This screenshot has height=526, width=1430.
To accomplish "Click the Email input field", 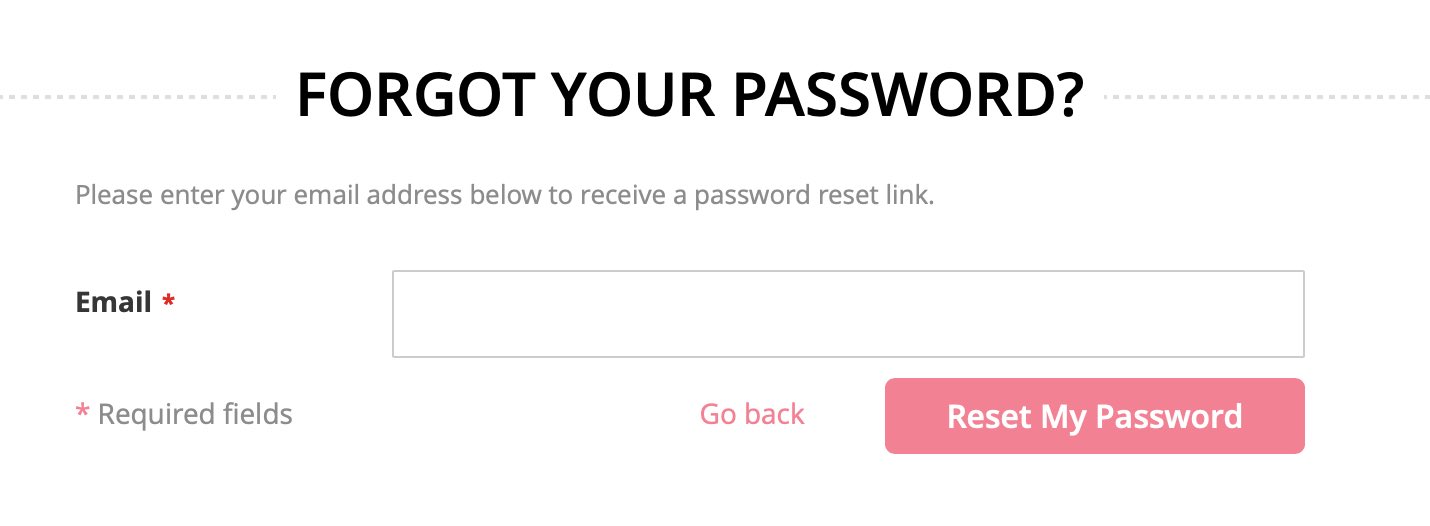I will [x=848, y=314].
